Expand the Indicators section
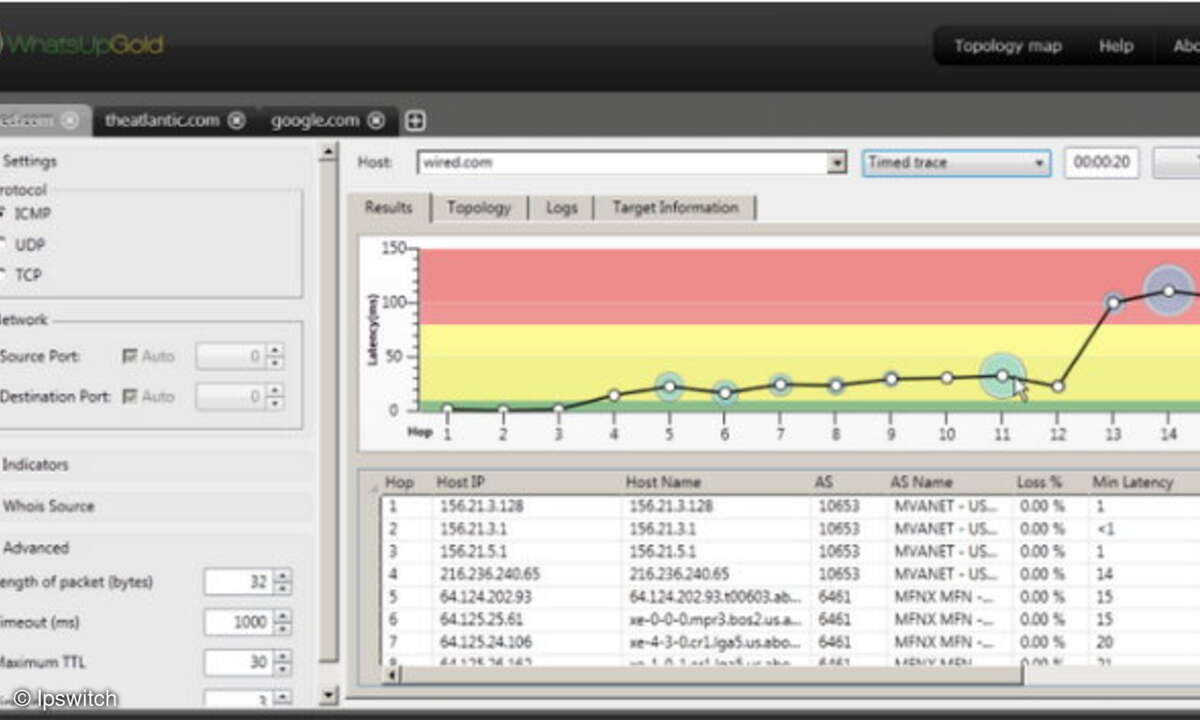Image resolution: width=1200 pixels, height=720 pixels. (x=35, y=465)
